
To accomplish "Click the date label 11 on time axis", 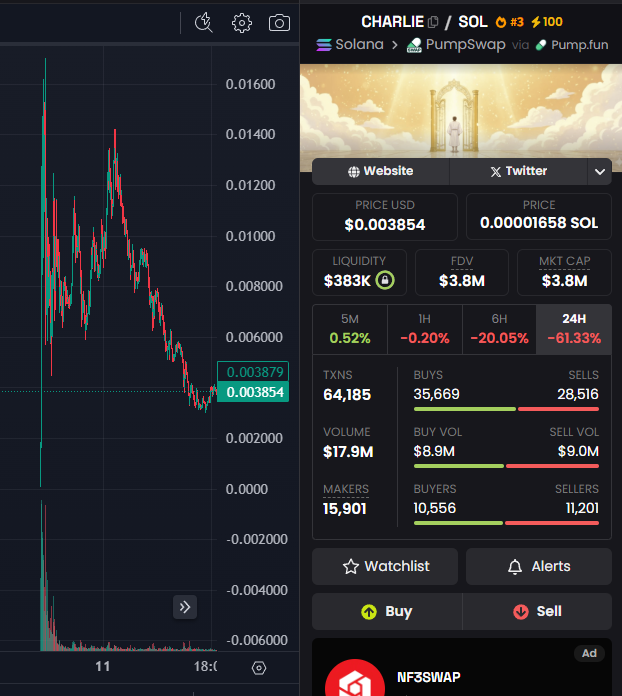I will point(103,667).
